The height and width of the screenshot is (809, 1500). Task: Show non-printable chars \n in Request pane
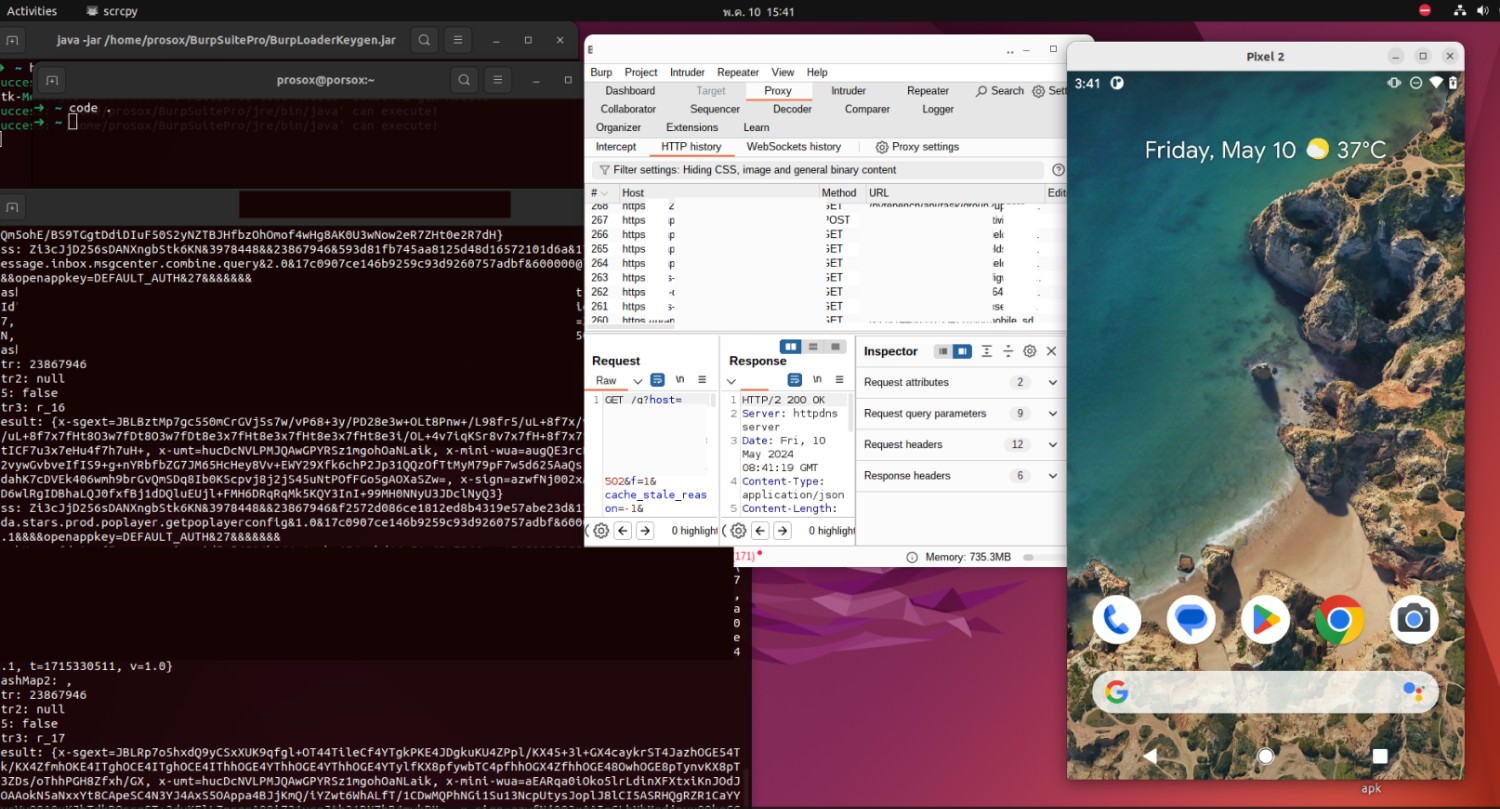tap(680, 380)
